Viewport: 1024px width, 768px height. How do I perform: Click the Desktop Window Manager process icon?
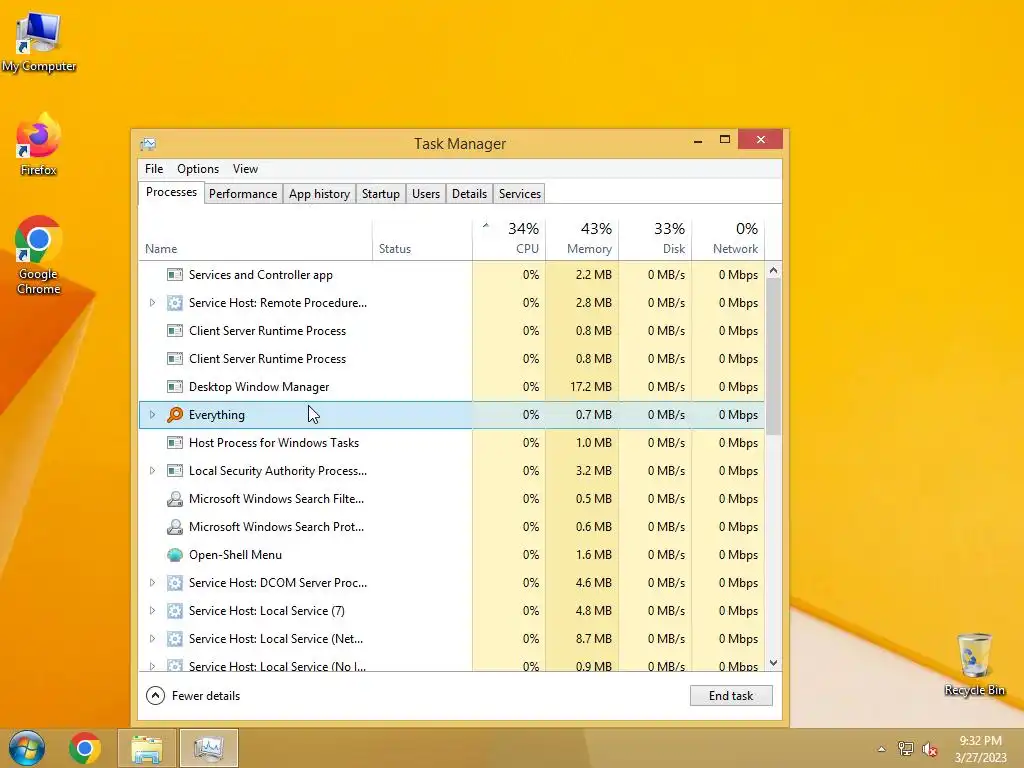(174, 387)
